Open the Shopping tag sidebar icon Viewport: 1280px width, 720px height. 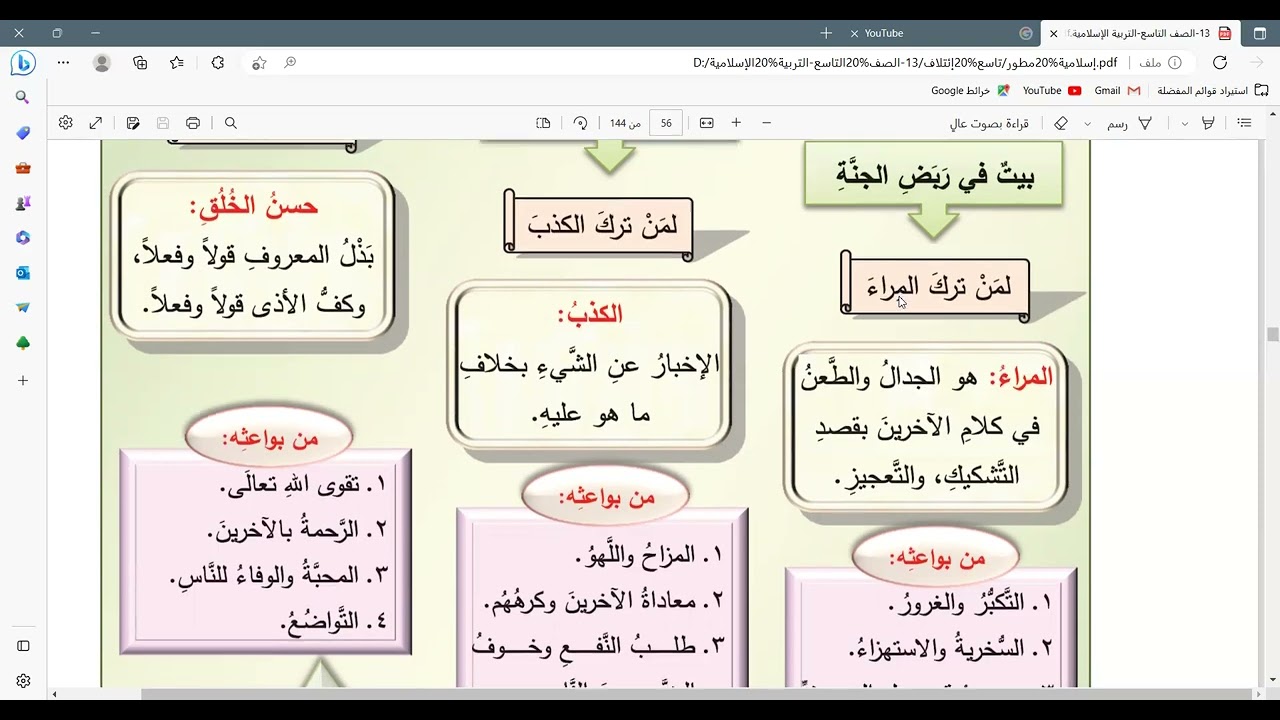click(23, 133)
